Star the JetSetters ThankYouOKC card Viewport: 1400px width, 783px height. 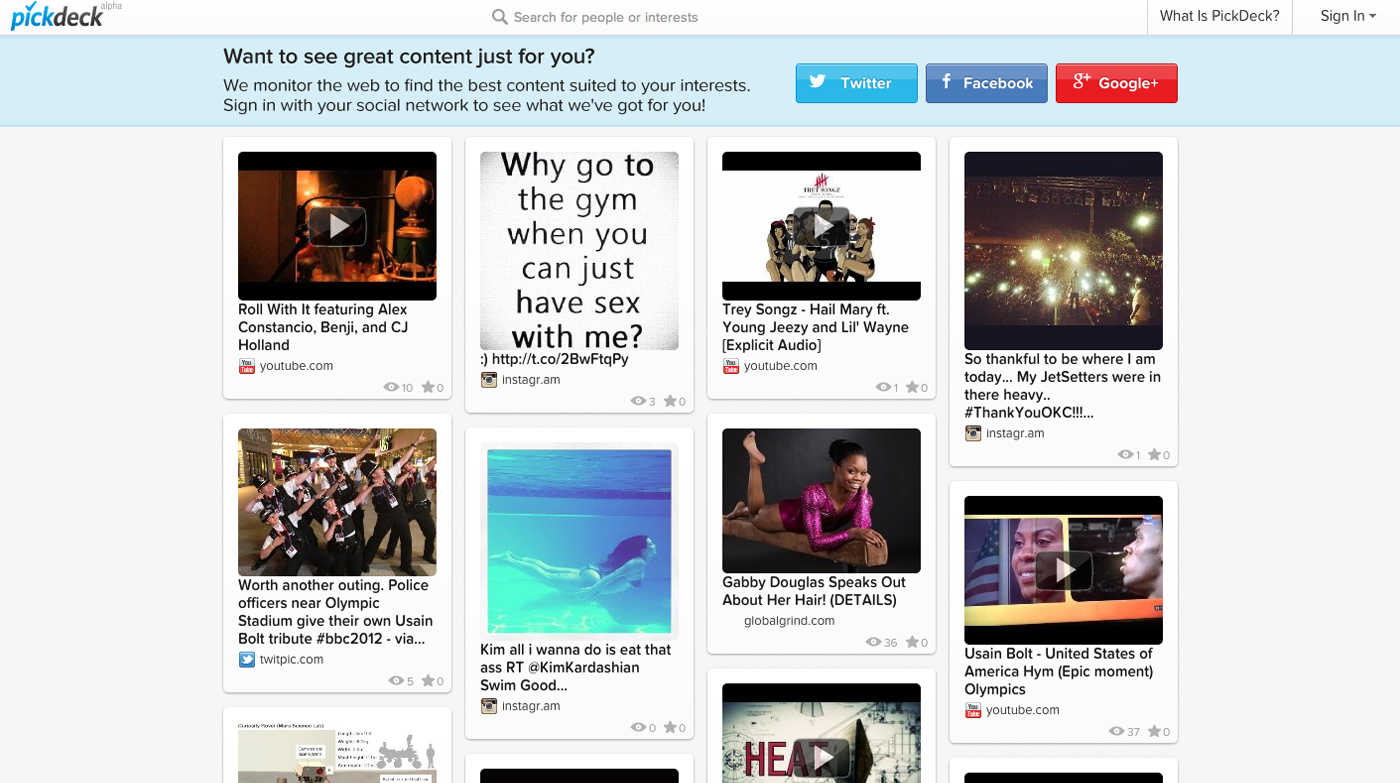point(1153,455)
